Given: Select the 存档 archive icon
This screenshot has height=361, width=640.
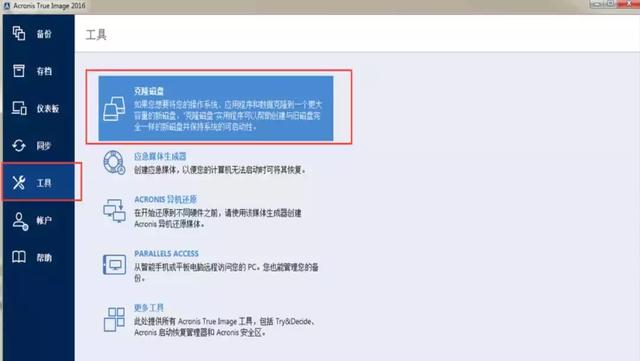Looking at the screenshot, I should coord(19,71).
